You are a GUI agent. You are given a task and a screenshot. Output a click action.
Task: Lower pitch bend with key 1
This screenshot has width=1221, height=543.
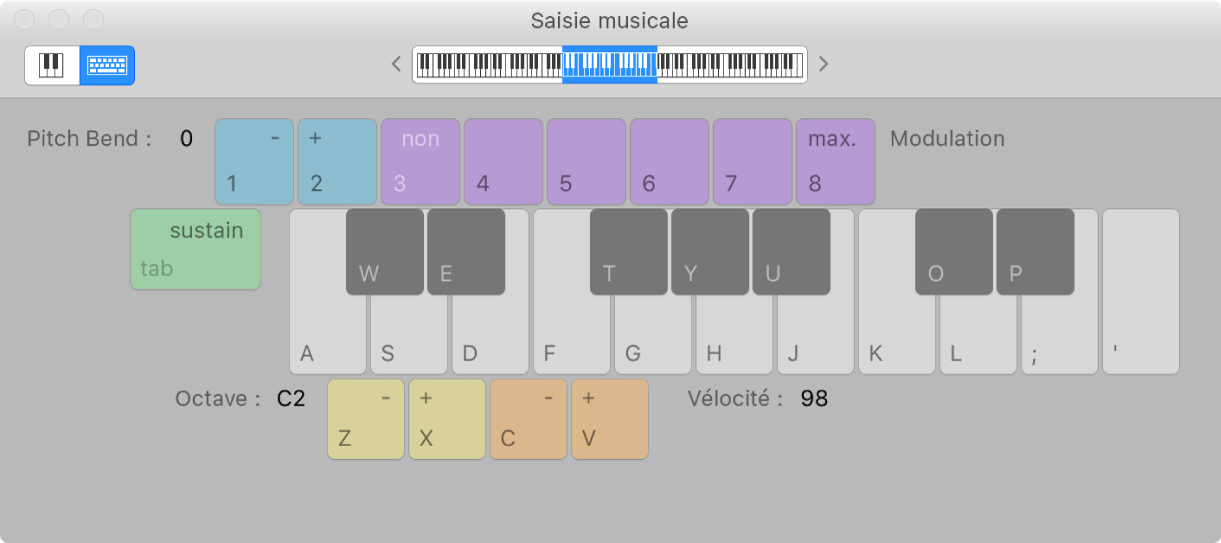point(255,161)
